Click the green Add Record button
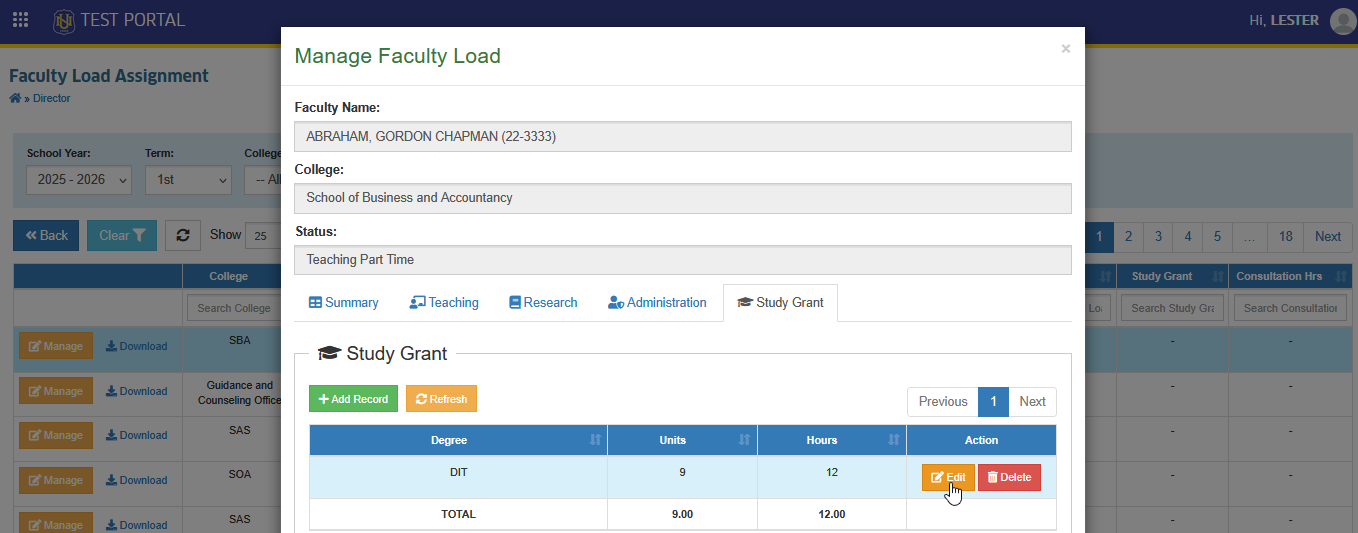1358x533 pixels. pyautogui.click(x=353, y=399)
